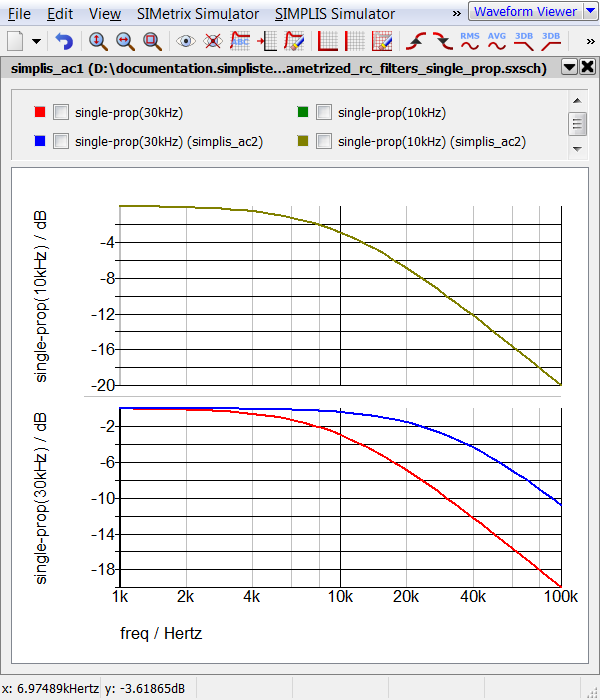Click the AVG measurement icon
This screenshot has height=700, width=600.
[x=497, y=41]
